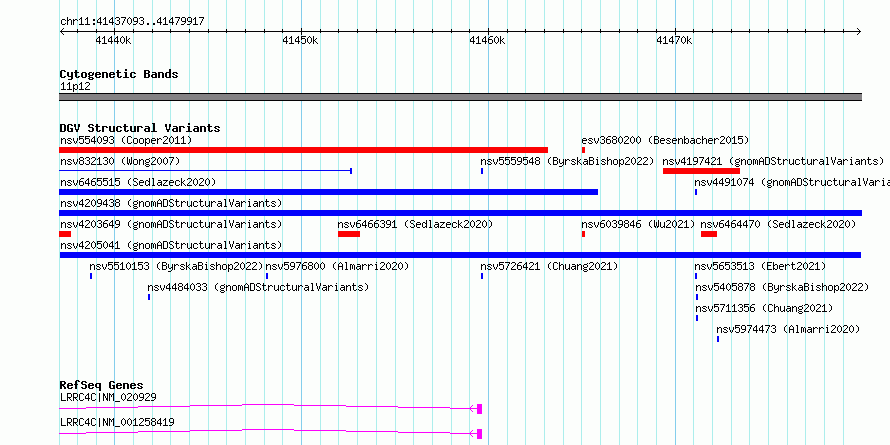This screenshot has height=445, width=890.
Task: Click the 41450k ruler tick label
Action: coord(300,40)
